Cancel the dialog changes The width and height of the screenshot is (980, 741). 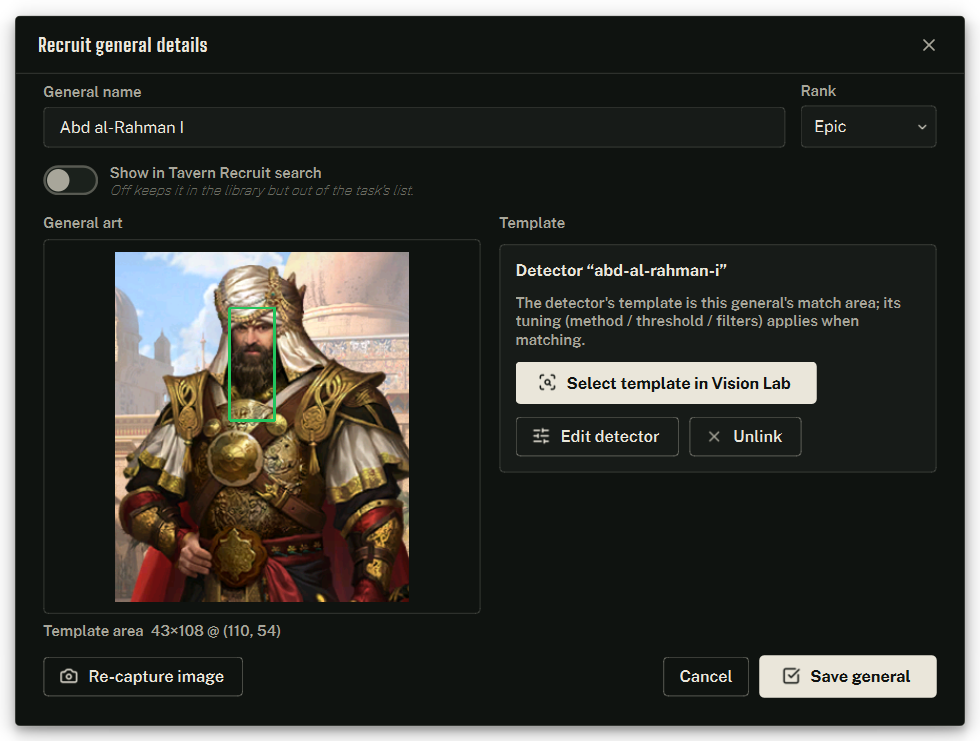click(x=706, y=677)
